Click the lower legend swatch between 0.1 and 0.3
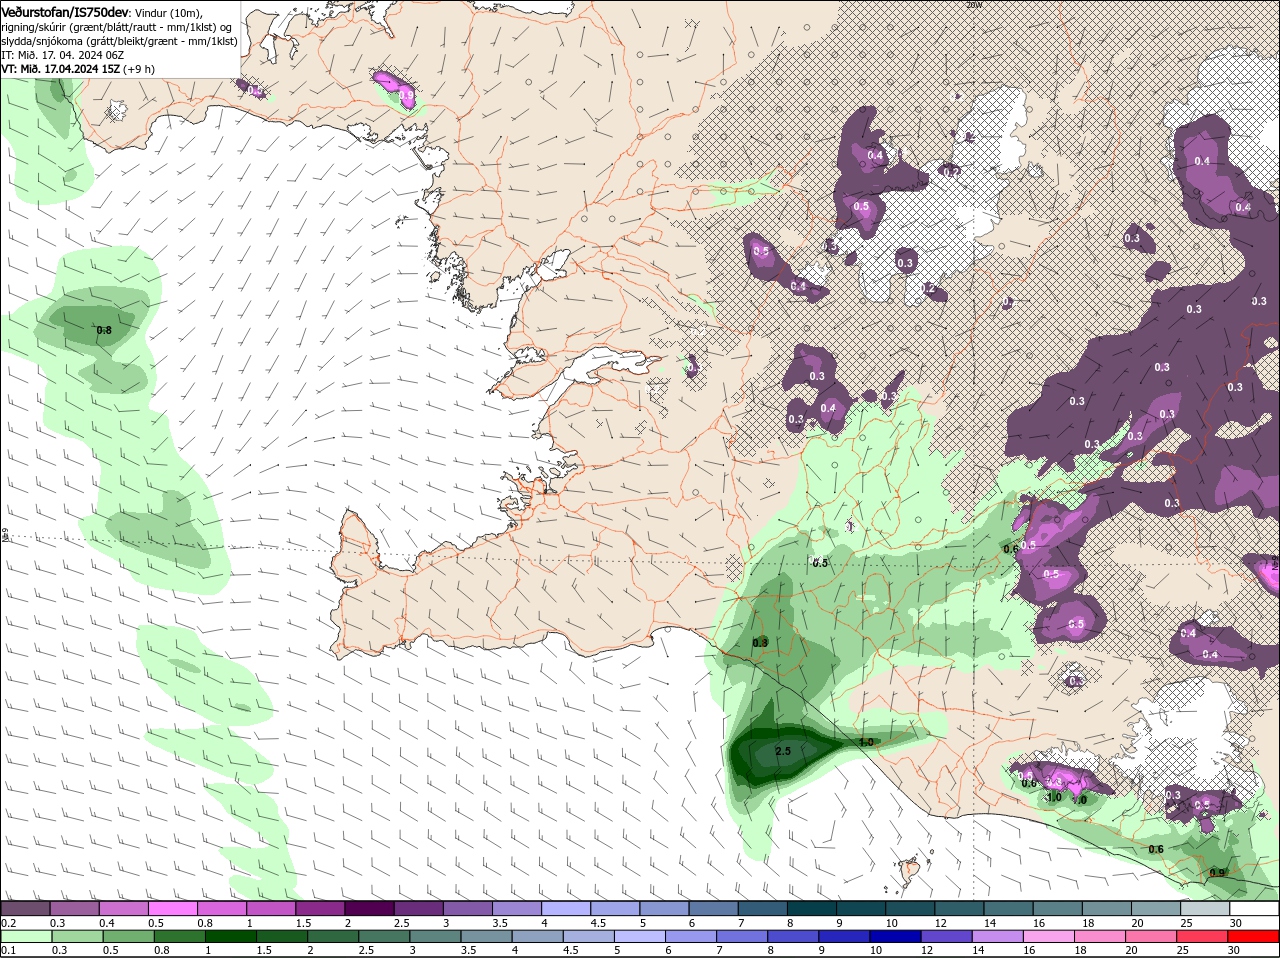The height and width of the screenshot is (958, 1280). [x=25, y=936]
